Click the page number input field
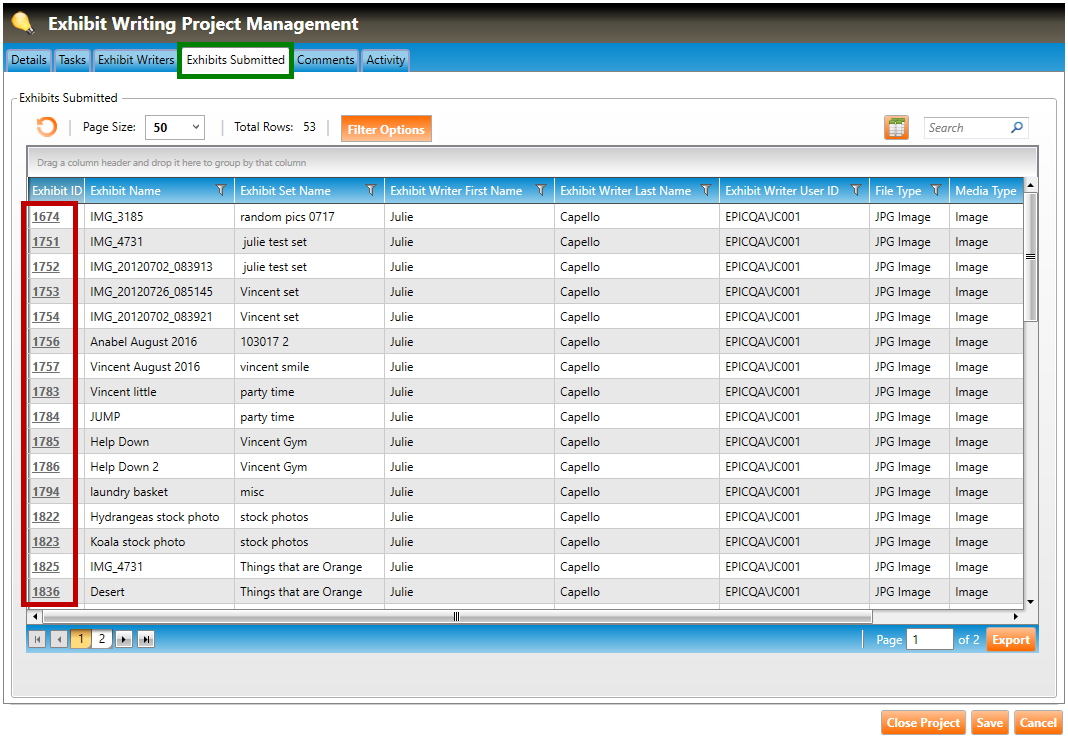This screenshot has width=1068, height=740. click(x=929, y=640)
